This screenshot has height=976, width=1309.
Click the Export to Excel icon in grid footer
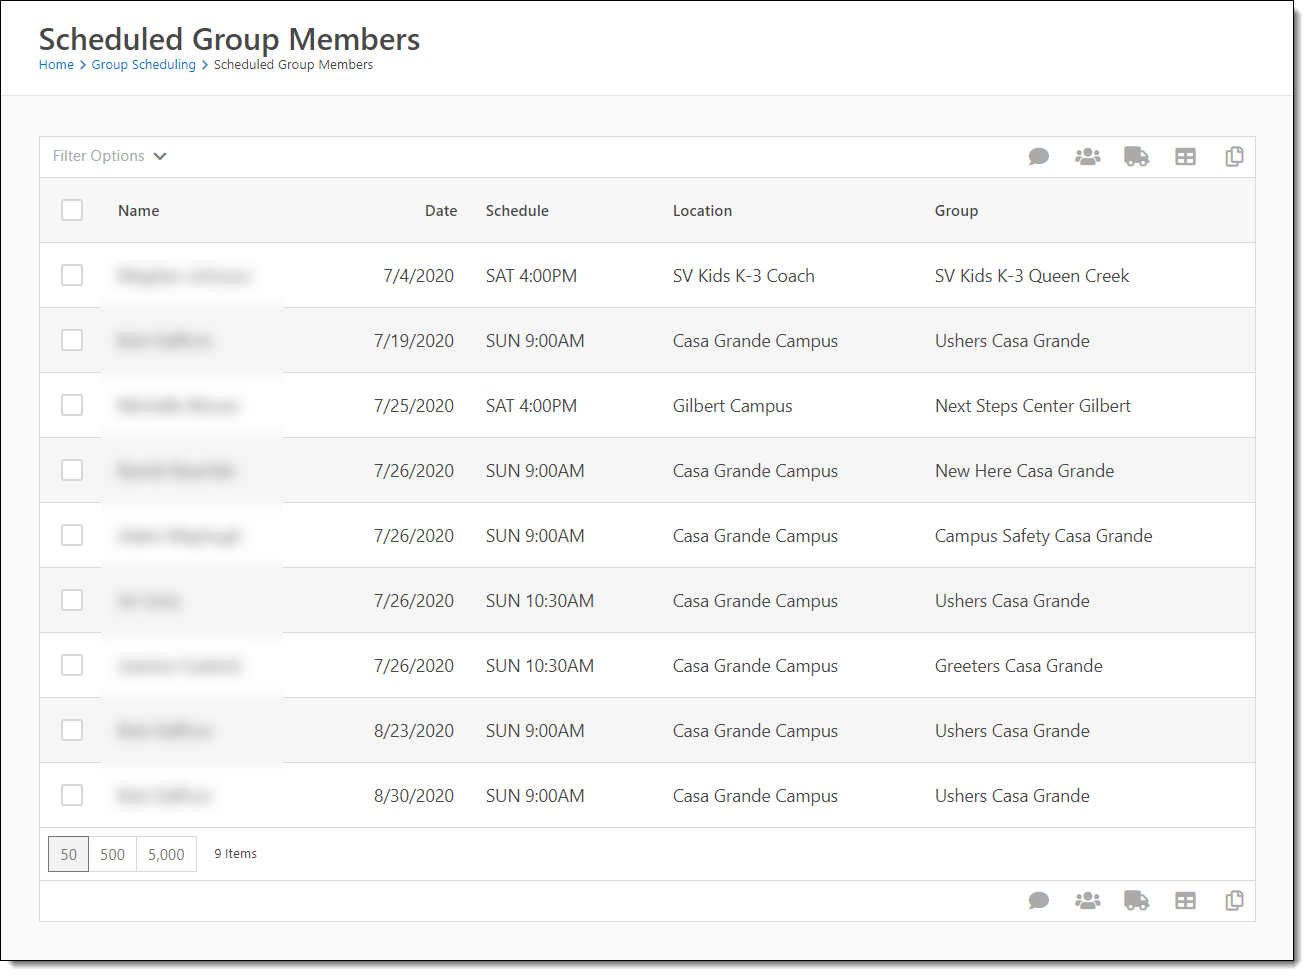click(x=1186, y=901)
